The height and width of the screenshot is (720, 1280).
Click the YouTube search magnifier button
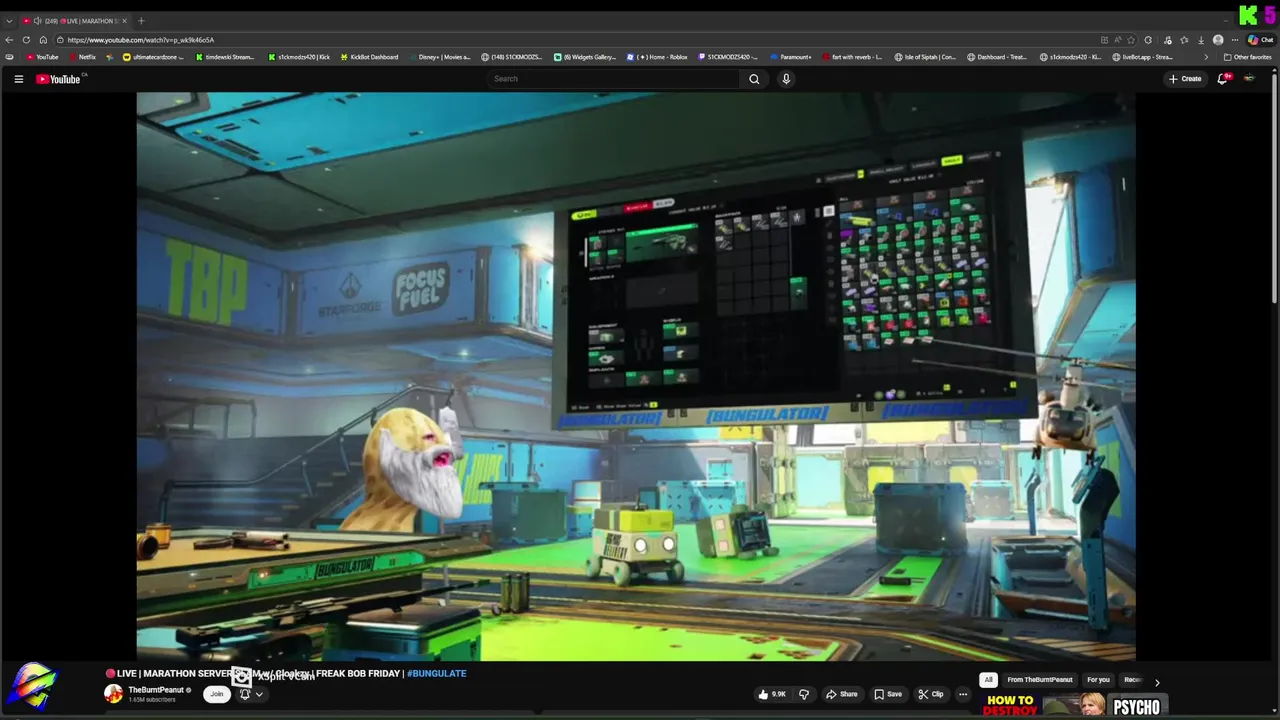point(754,79)
